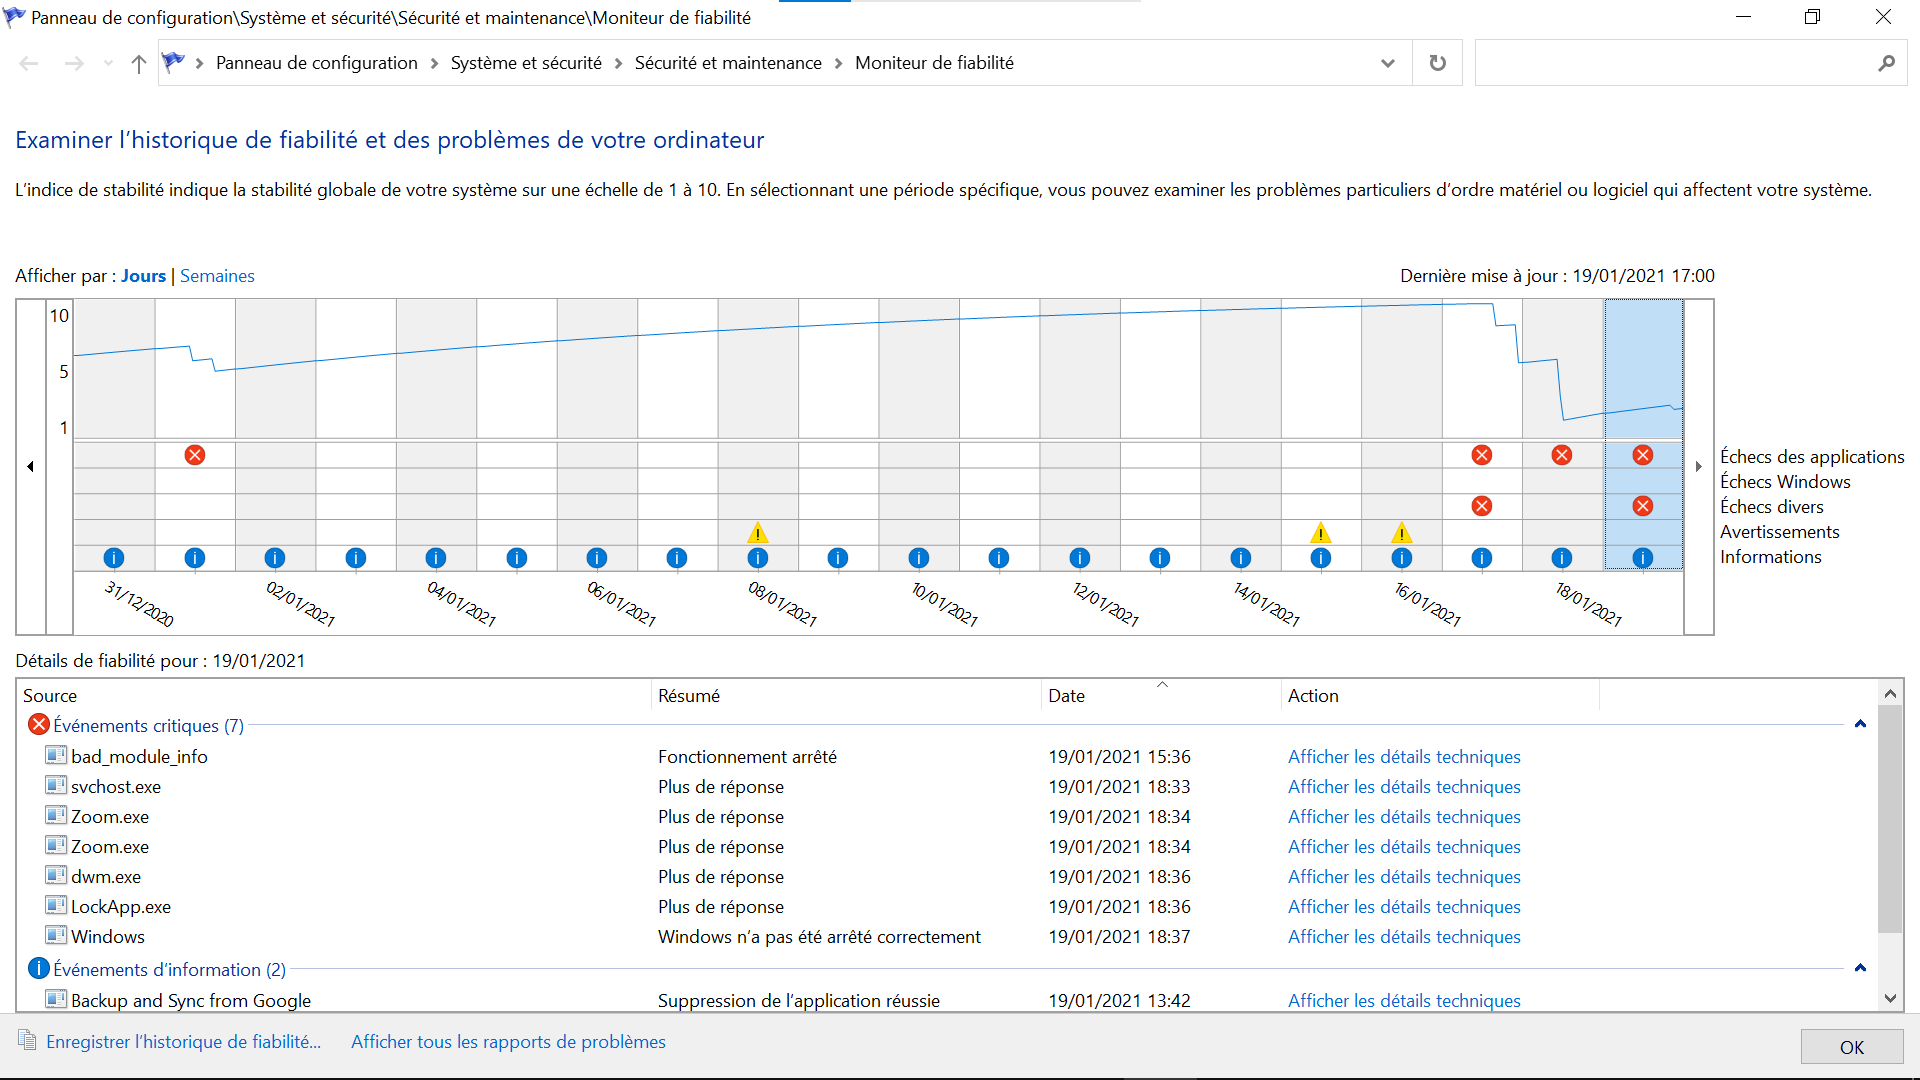Expand the chevron after Panneau de configuration
This screenshot has height=1080, width=1920.
tap(434, 63)
